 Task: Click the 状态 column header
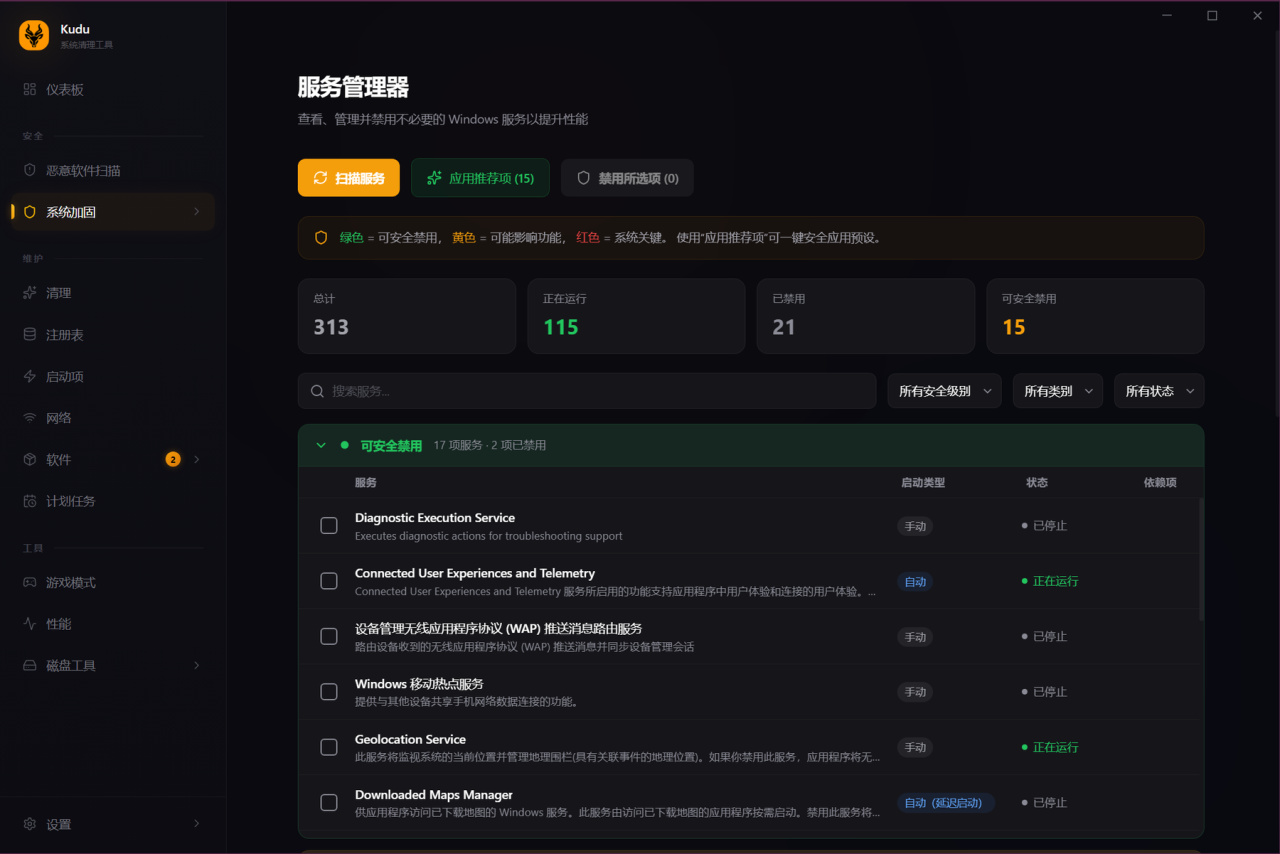tap(1037, 483)
